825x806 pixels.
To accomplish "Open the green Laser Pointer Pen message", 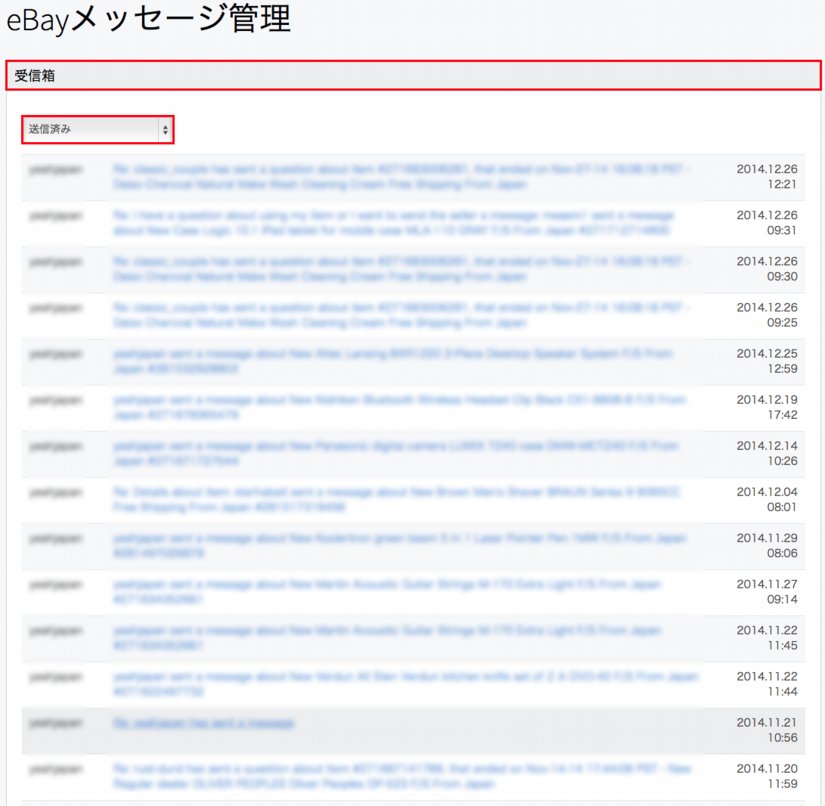I will coord(400,545).
